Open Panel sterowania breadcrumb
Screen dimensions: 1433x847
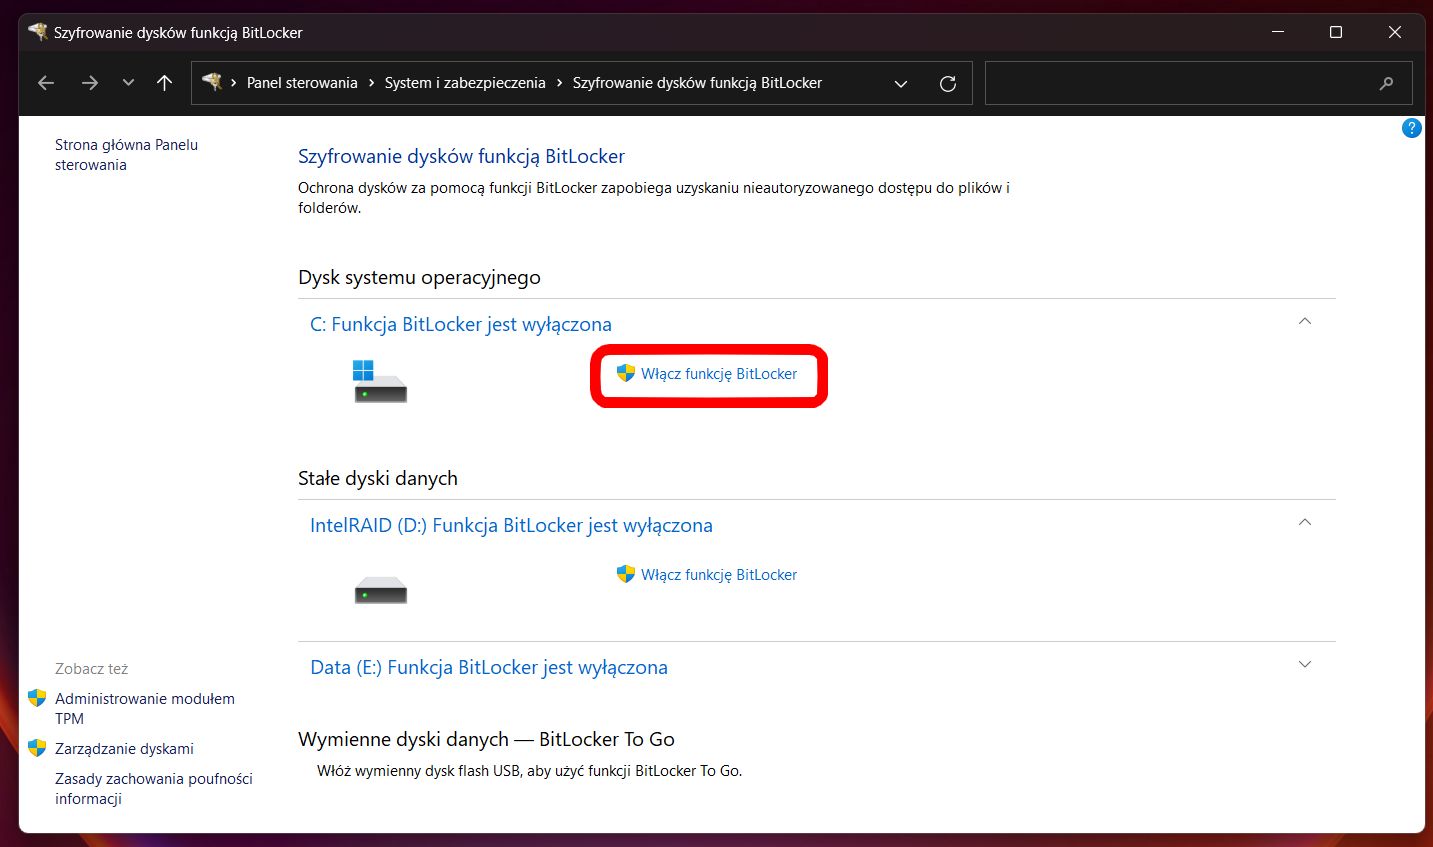(x=302, y=83)
